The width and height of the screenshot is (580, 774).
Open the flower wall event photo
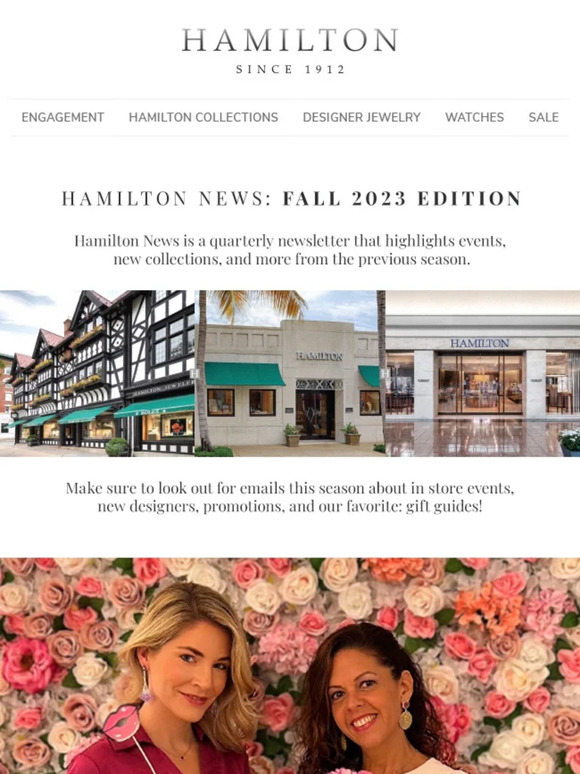coord(290,666)
